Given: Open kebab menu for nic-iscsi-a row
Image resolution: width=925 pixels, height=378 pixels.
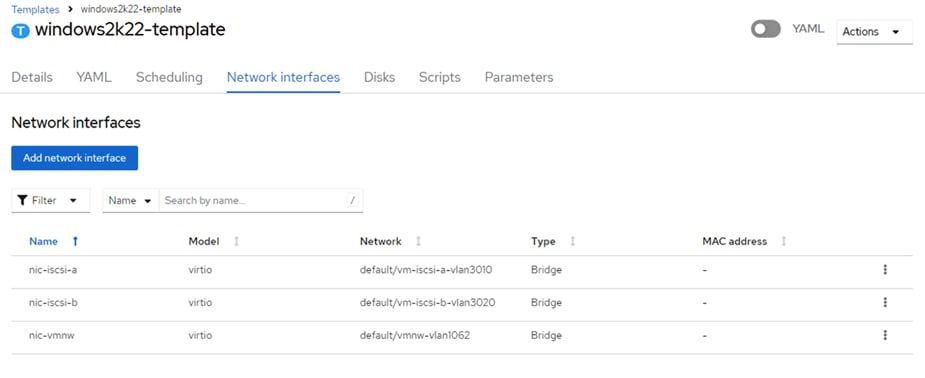Looking at the screenshot, I should point(885,269).
